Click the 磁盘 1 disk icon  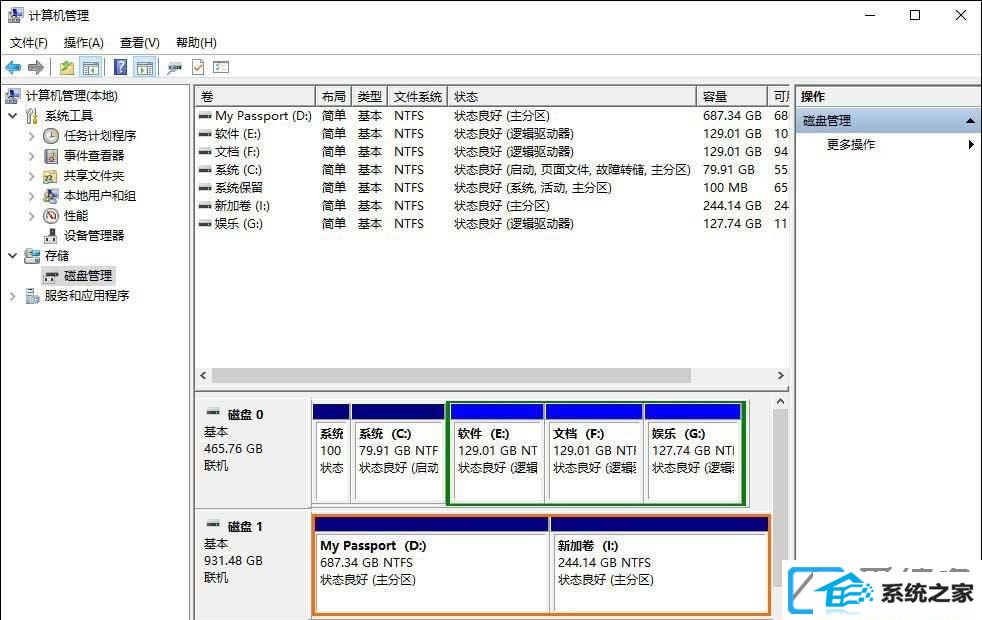[x=213, y=524]
